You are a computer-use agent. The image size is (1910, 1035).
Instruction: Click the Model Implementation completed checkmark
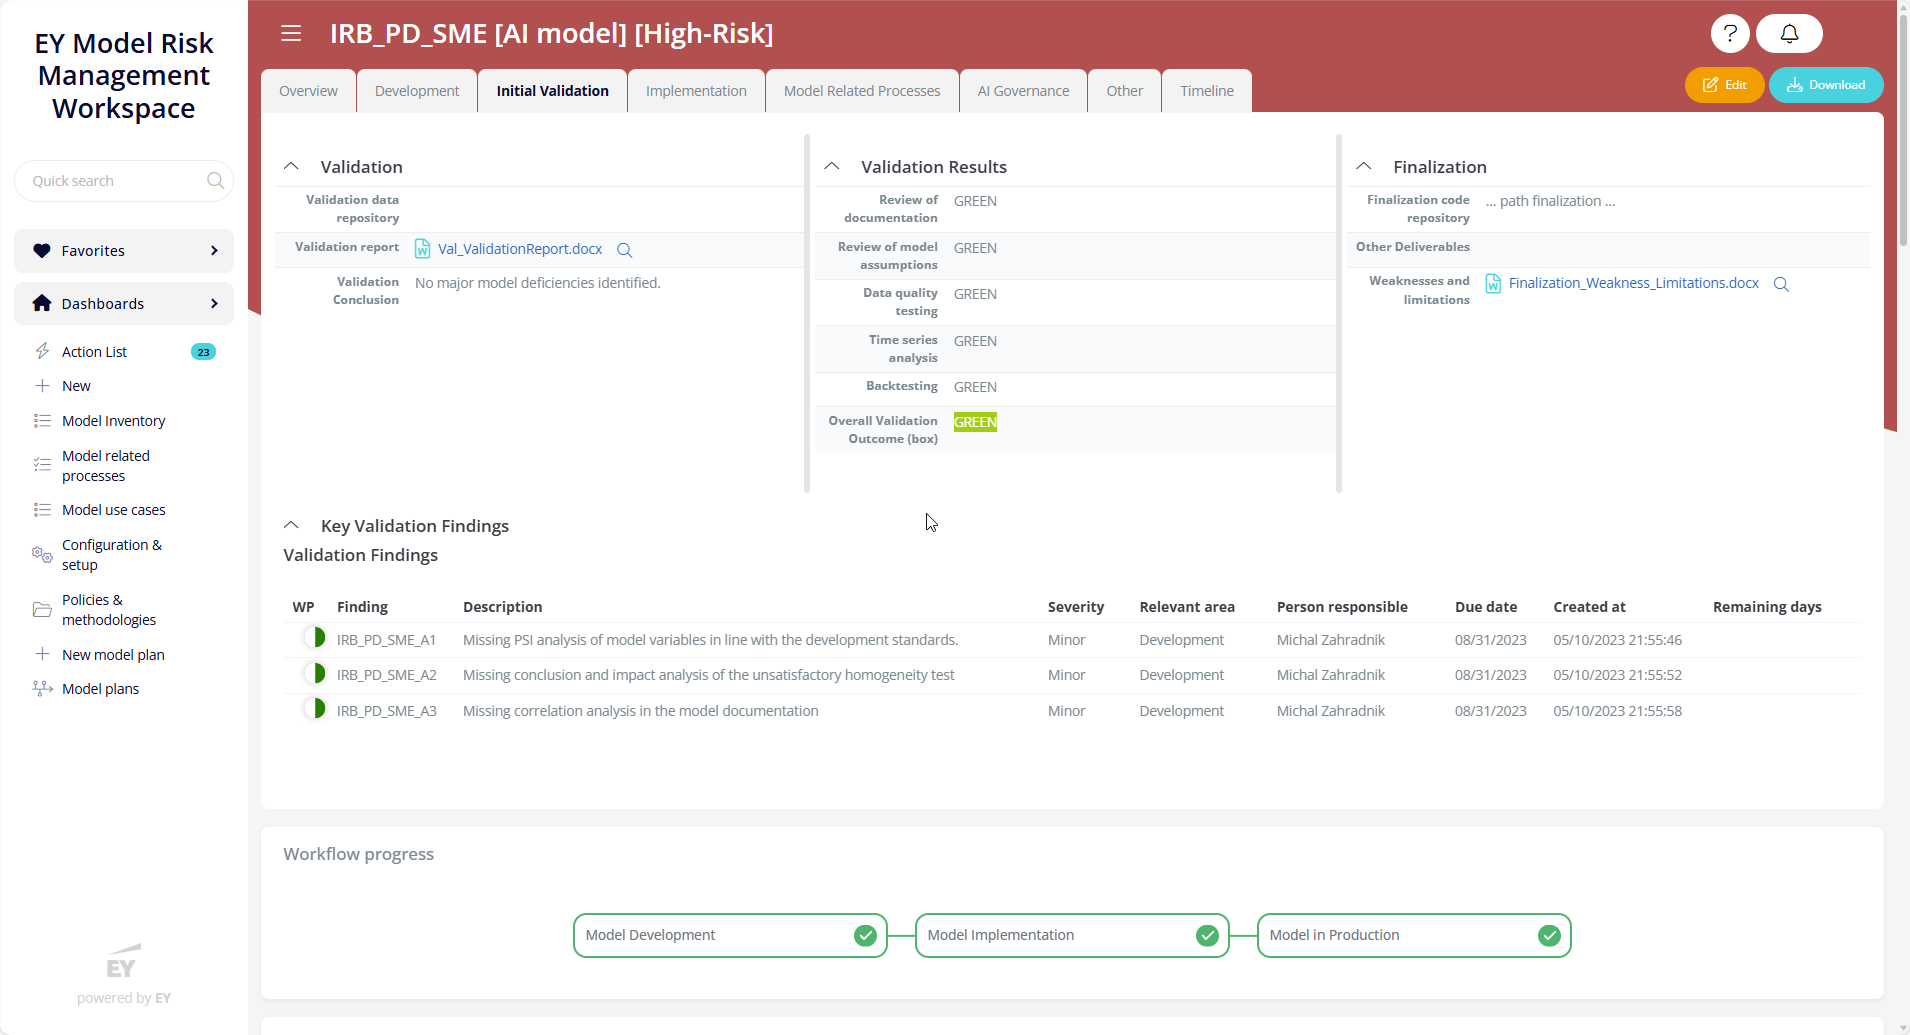[1207, 935]
